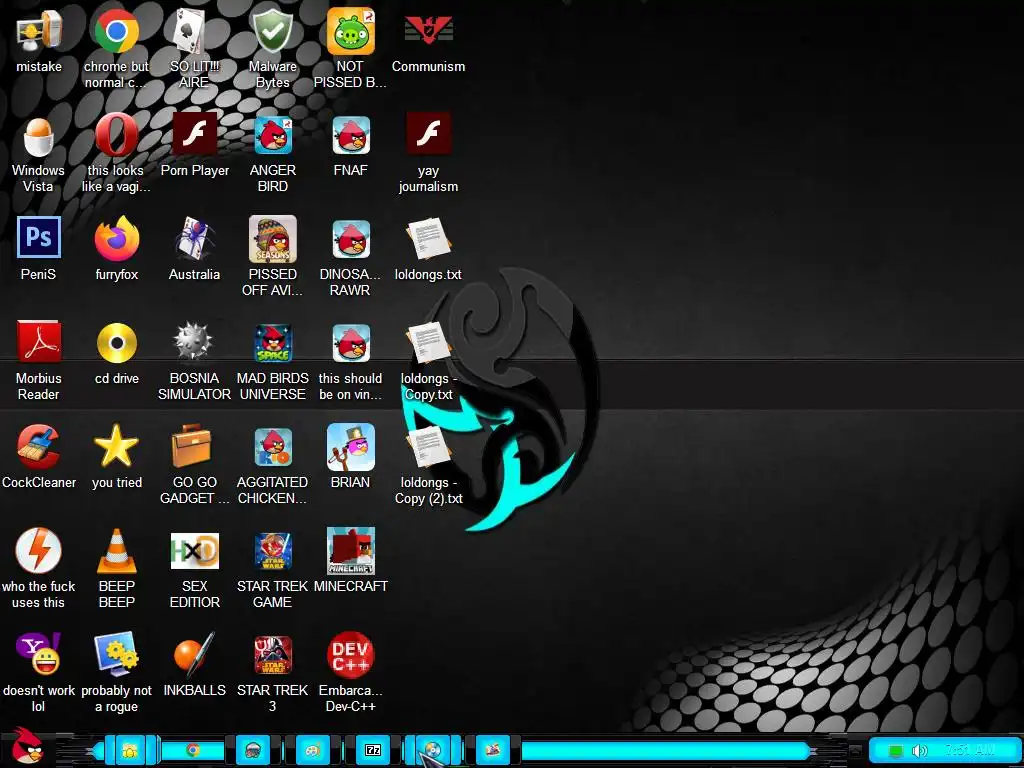1024x768 pixels.
Task: Open the Adobe icon 'Morbius Reader'
Action: [x=39, y=342]
